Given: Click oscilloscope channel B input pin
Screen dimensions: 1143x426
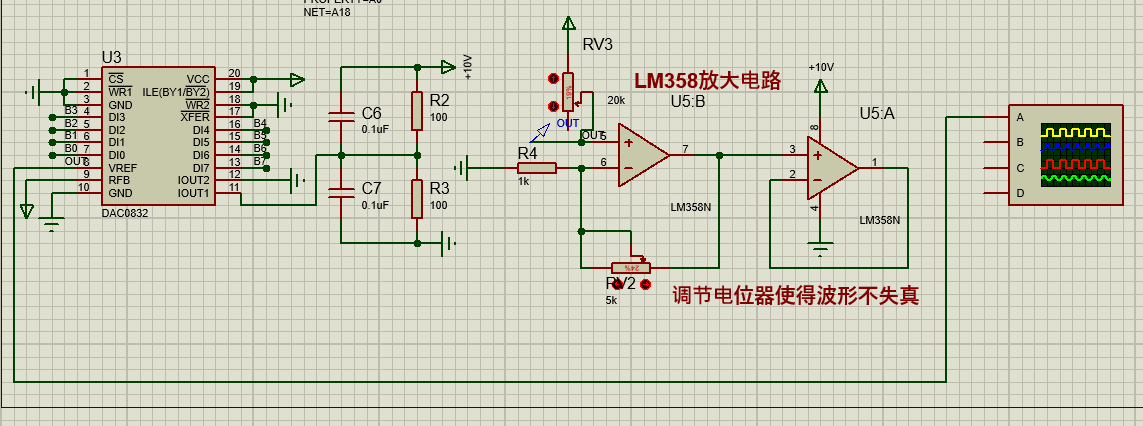Looking at the screenshot, I should [x=995, y=142].
